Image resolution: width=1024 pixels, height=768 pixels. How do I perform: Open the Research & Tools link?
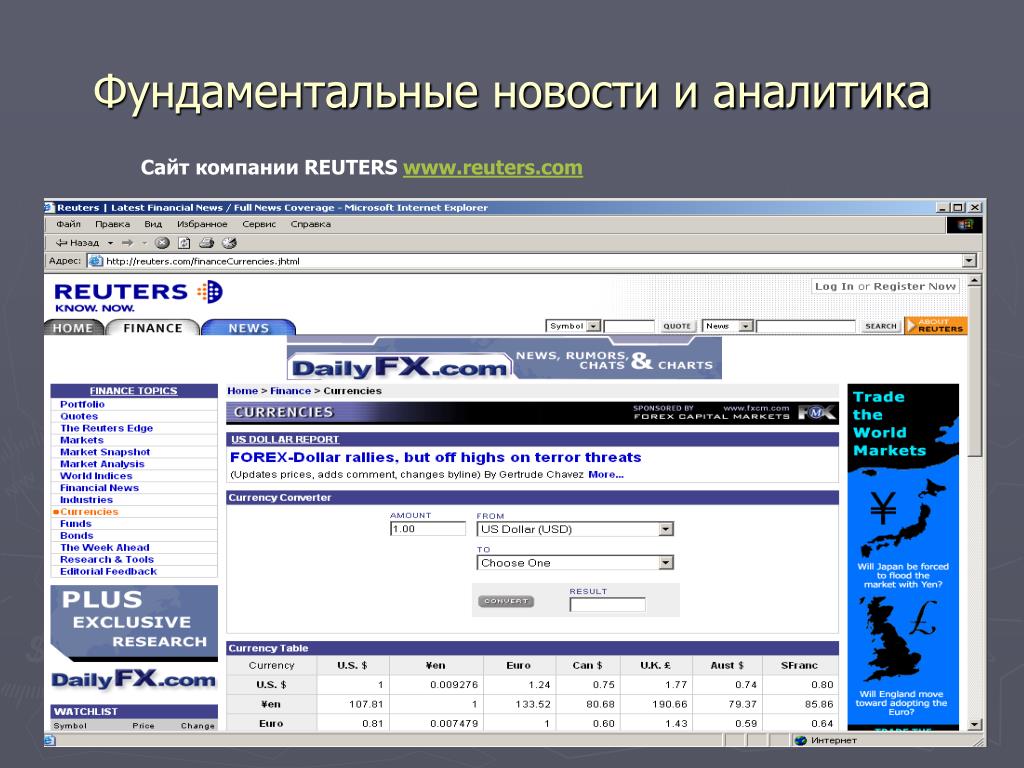click(x=107, y=559)
